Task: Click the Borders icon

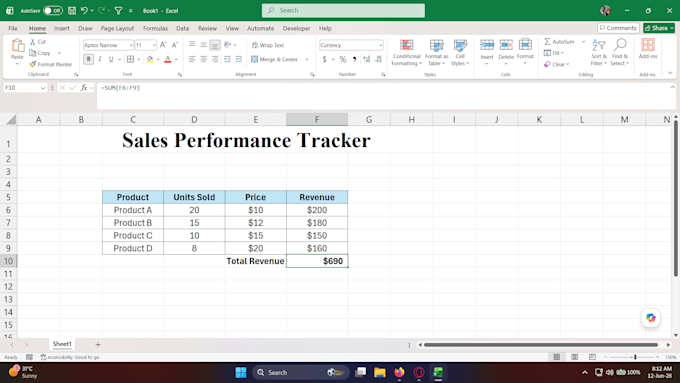Action: point(130,59)
